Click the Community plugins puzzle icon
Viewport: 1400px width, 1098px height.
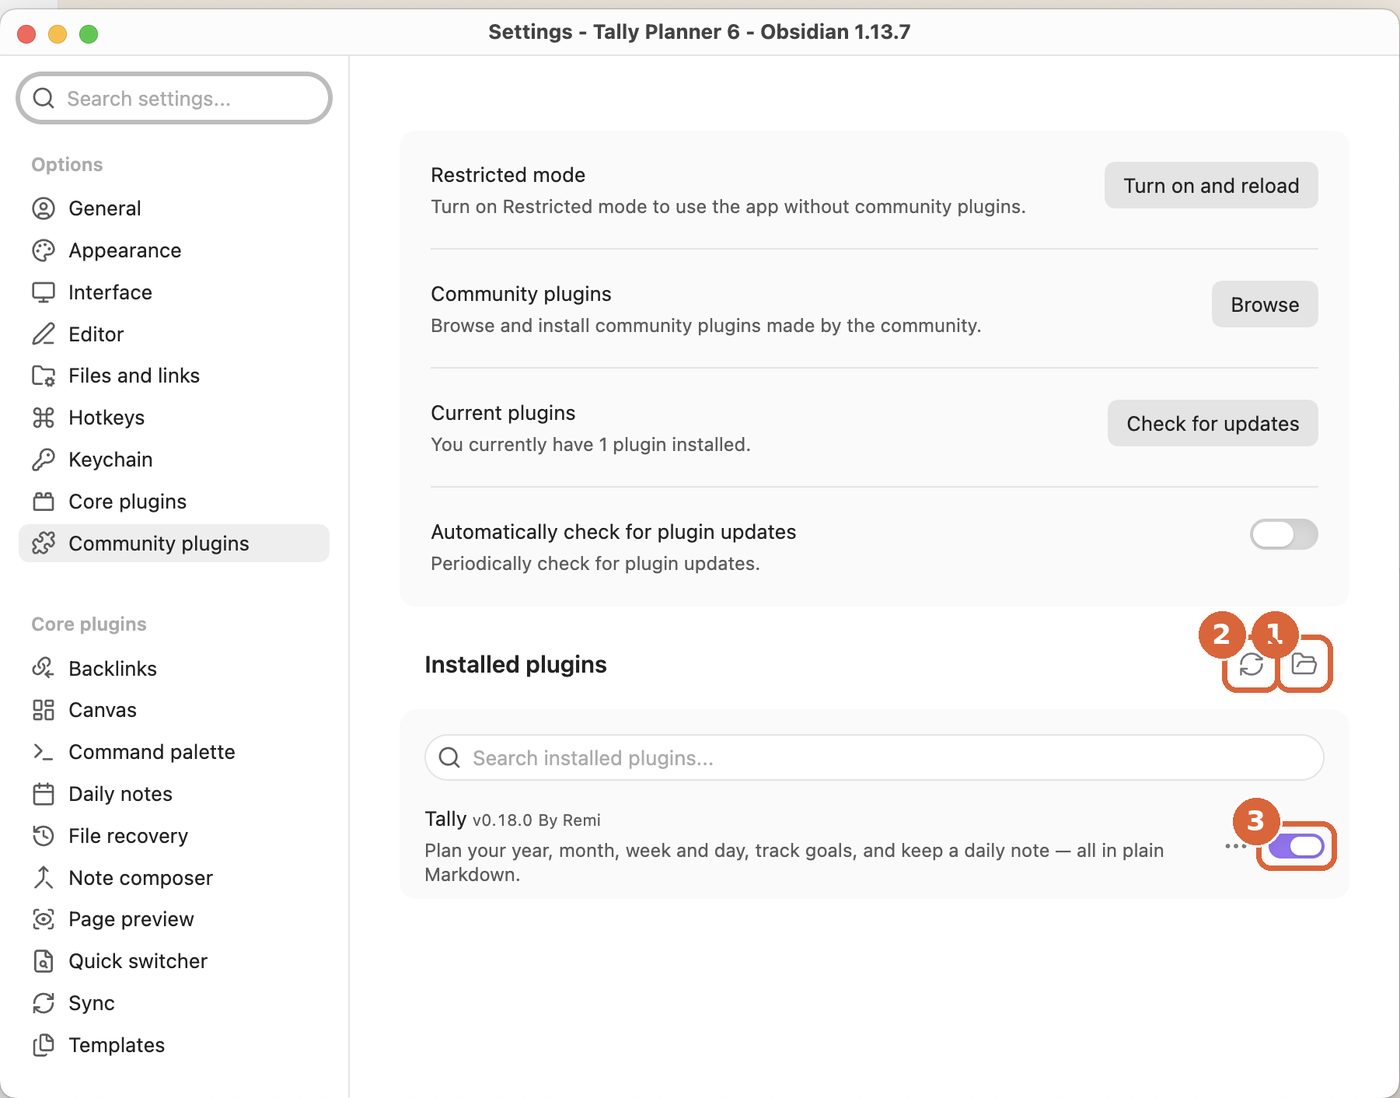(43, 543)
